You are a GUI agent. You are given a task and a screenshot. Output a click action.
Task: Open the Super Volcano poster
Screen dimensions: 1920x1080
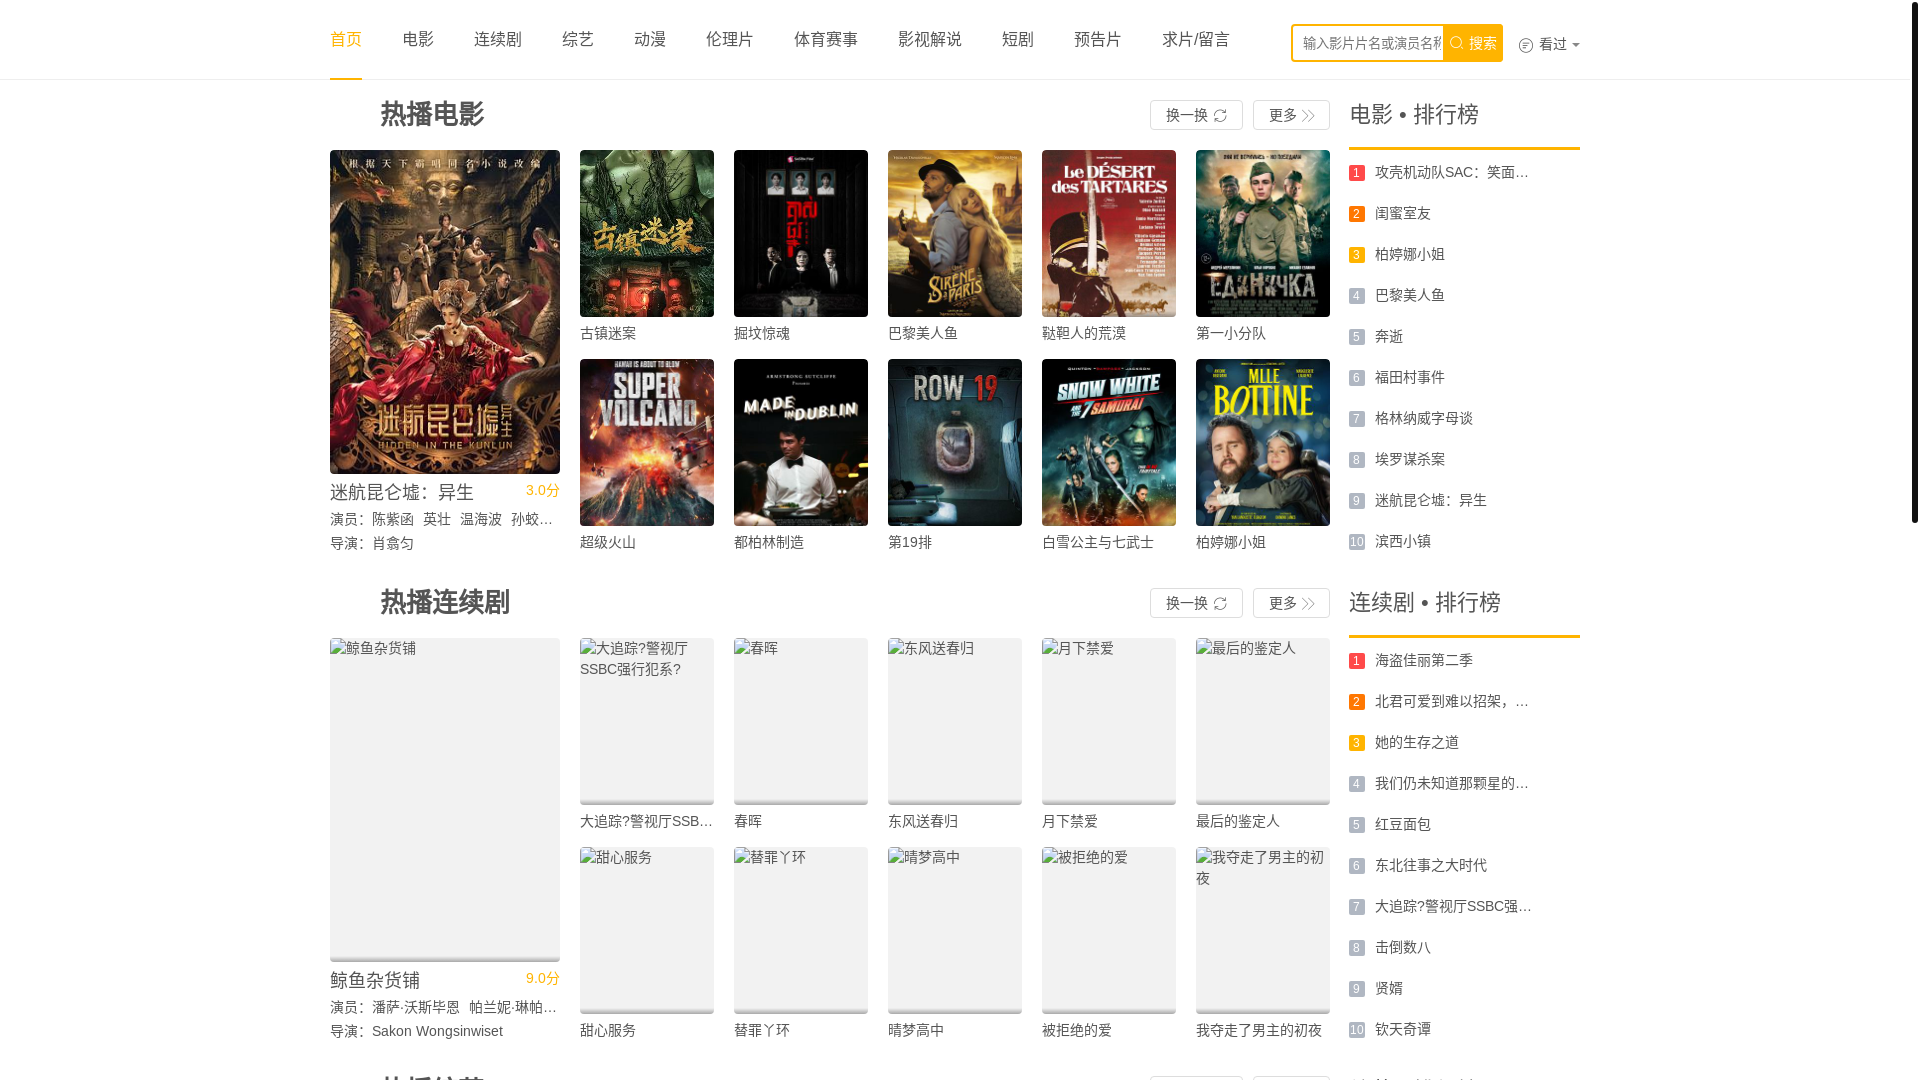(x=647, y=442)
